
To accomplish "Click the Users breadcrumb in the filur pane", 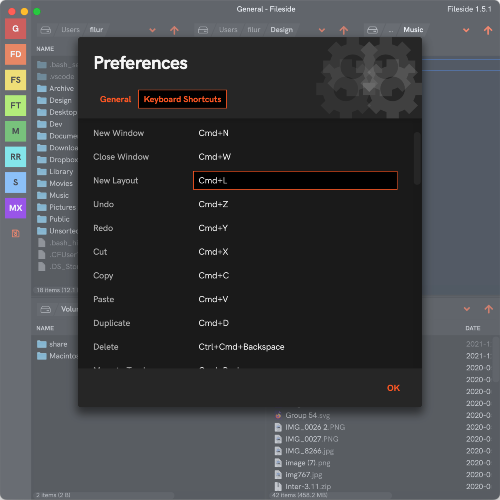I will point(70,30).
